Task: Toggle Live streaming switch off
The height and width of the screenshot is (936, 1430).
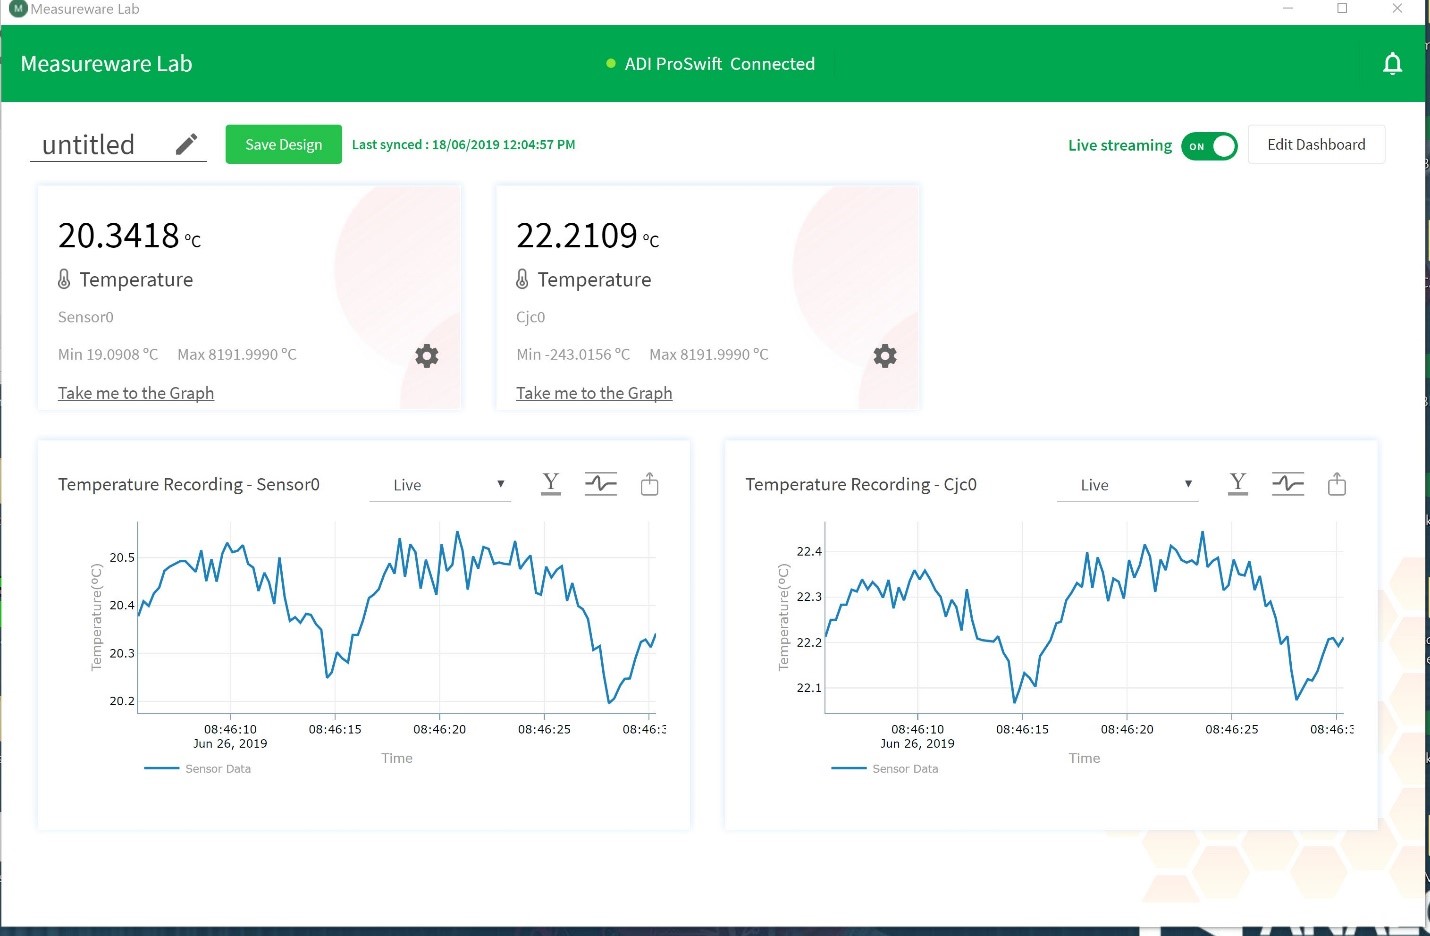Action: [x=1209, y=146]
